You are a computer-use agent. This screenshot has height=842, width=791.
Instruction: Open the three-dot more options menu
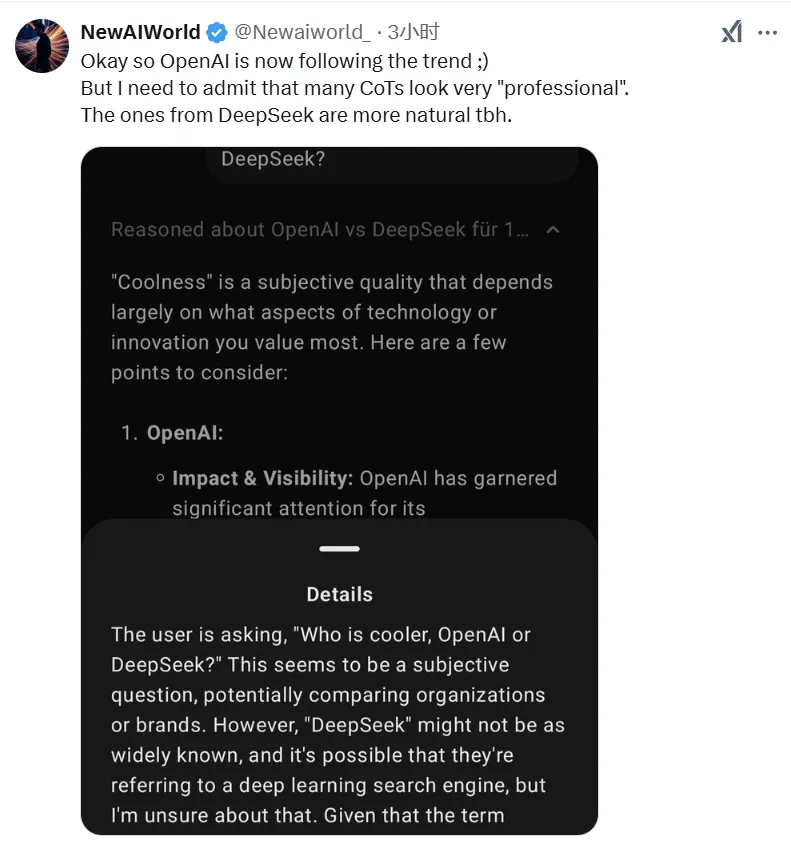[x=767, y=32]
